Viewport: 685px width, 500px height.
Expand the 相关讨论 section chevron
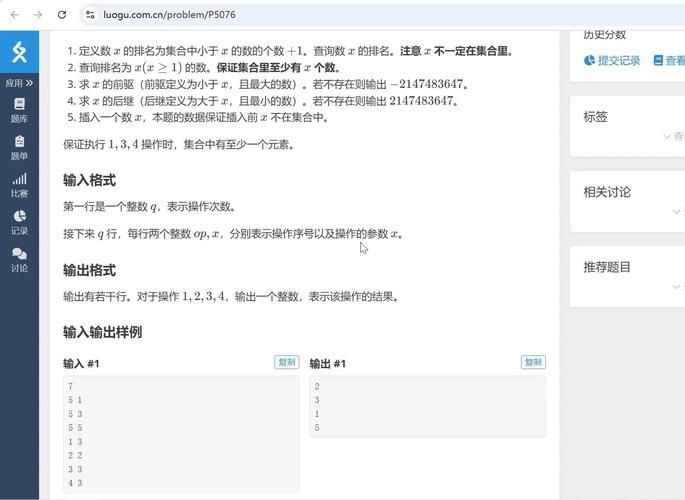pos(676,211)
